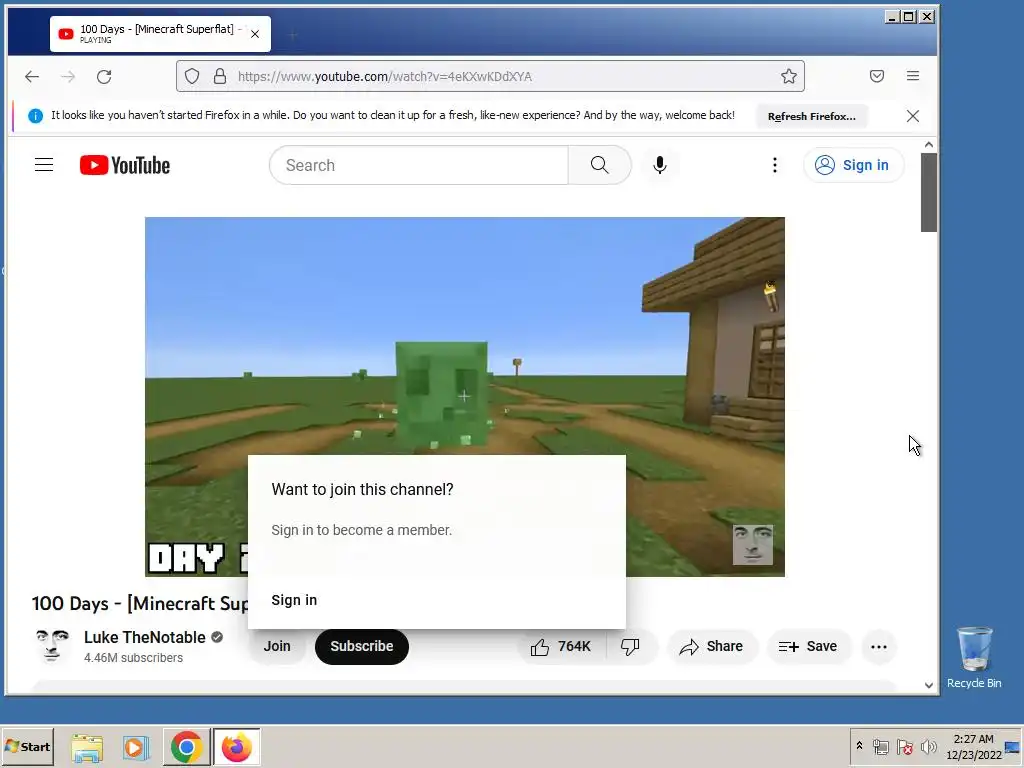Image resolution: width=1024 pixels, height=768 pixels.
Task: Switch to Google Chrome in taskbar
Action: (x=187, y=747)
